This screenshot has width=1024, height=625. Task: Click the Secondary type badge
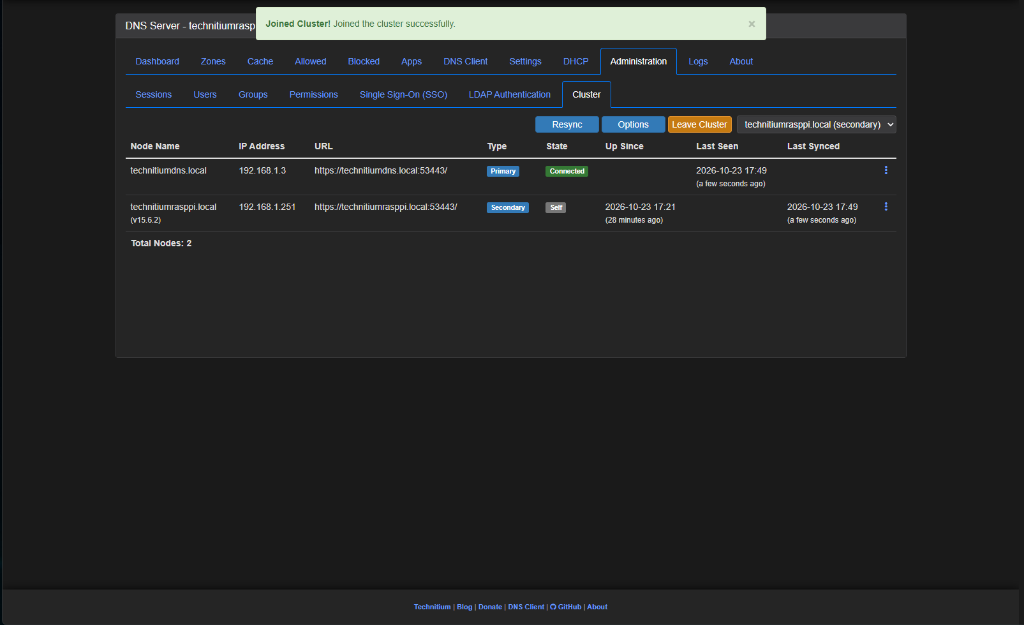coord(507,208)
